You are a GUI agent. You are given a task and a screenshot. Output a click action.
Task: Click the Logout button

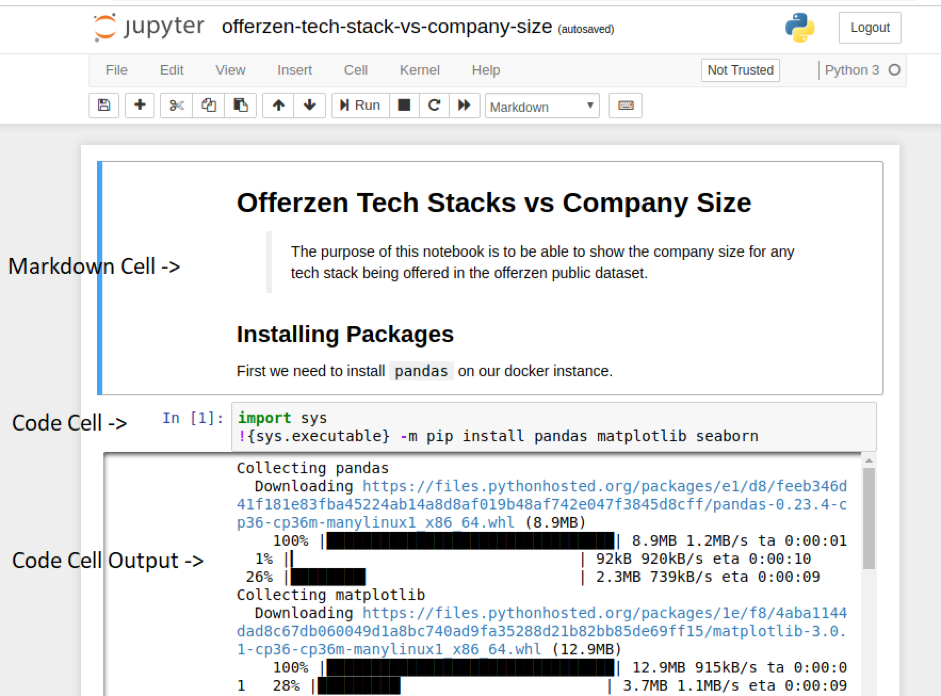(x=870, y=28)
